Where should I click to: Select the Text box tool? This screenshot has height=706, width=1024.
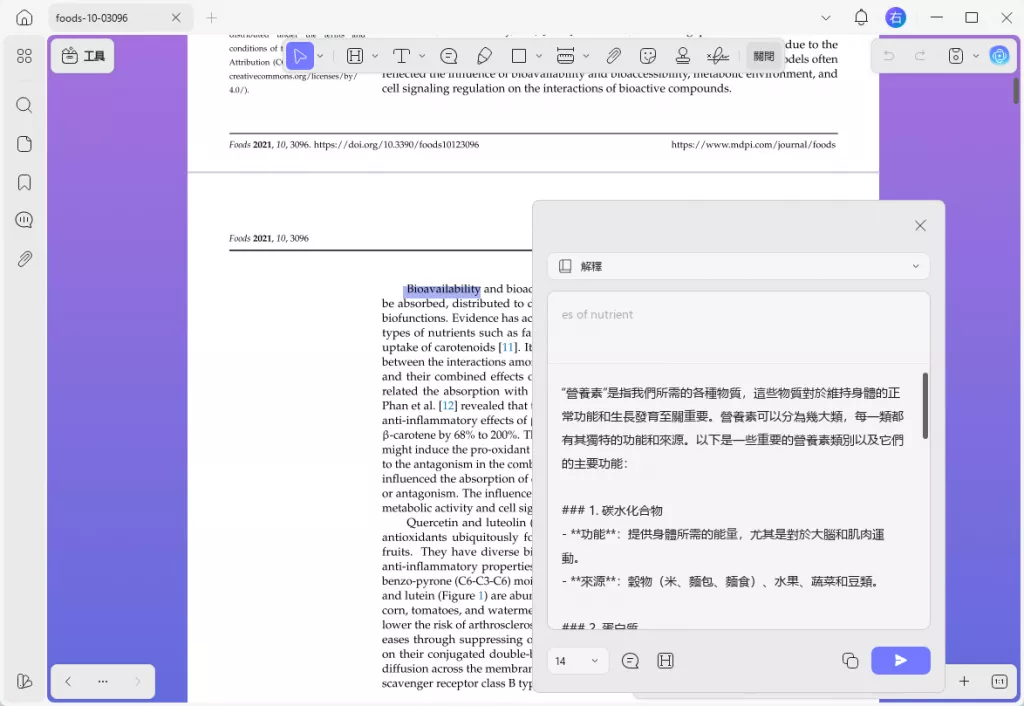401,56
